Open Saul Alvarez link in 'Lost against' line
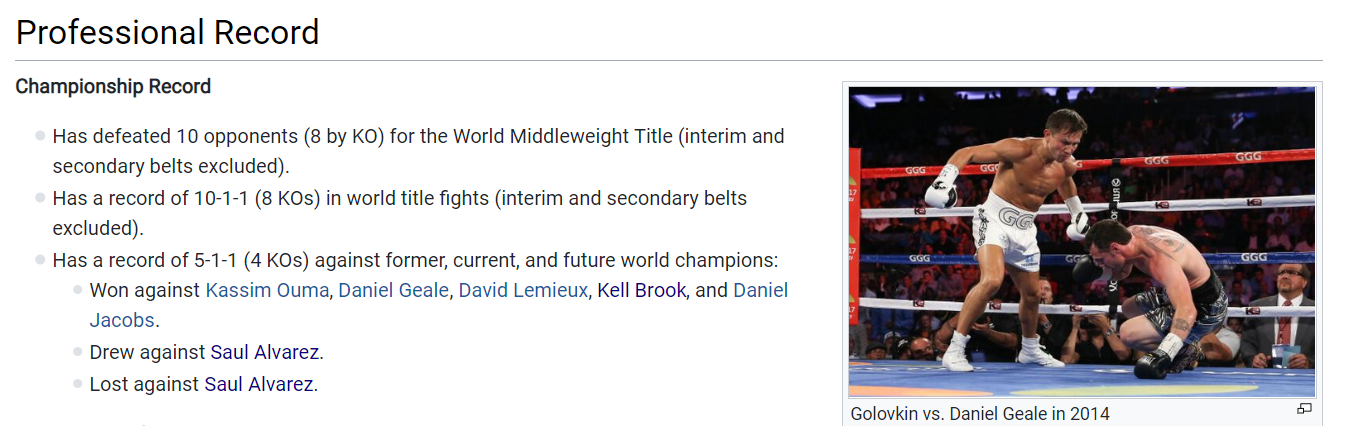The image size is (1354, 426). coord(259,384)
